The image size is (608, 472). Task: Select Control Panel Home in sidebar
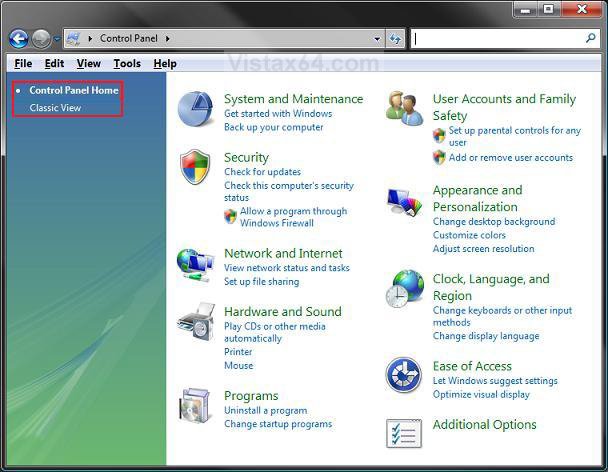pyautogui.click(x=74, y=90)
